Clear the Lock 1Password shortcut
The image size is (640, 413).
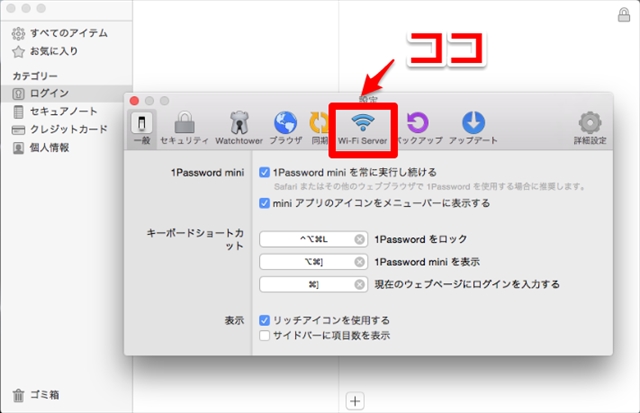click(x=360, y=239)
